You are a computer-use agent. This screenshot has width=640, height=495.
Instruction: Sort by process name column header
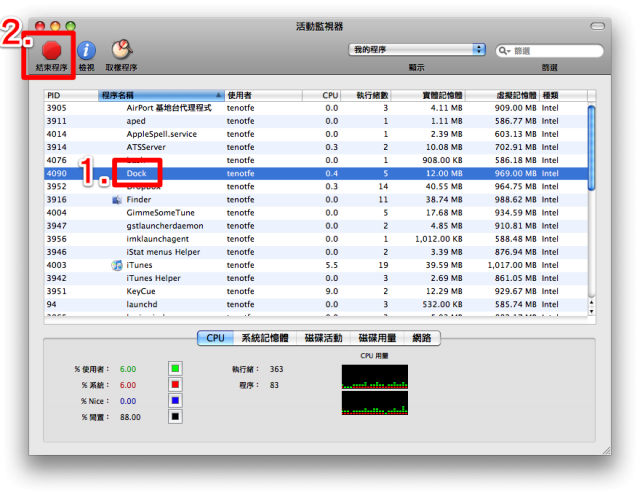pos(161,95)
